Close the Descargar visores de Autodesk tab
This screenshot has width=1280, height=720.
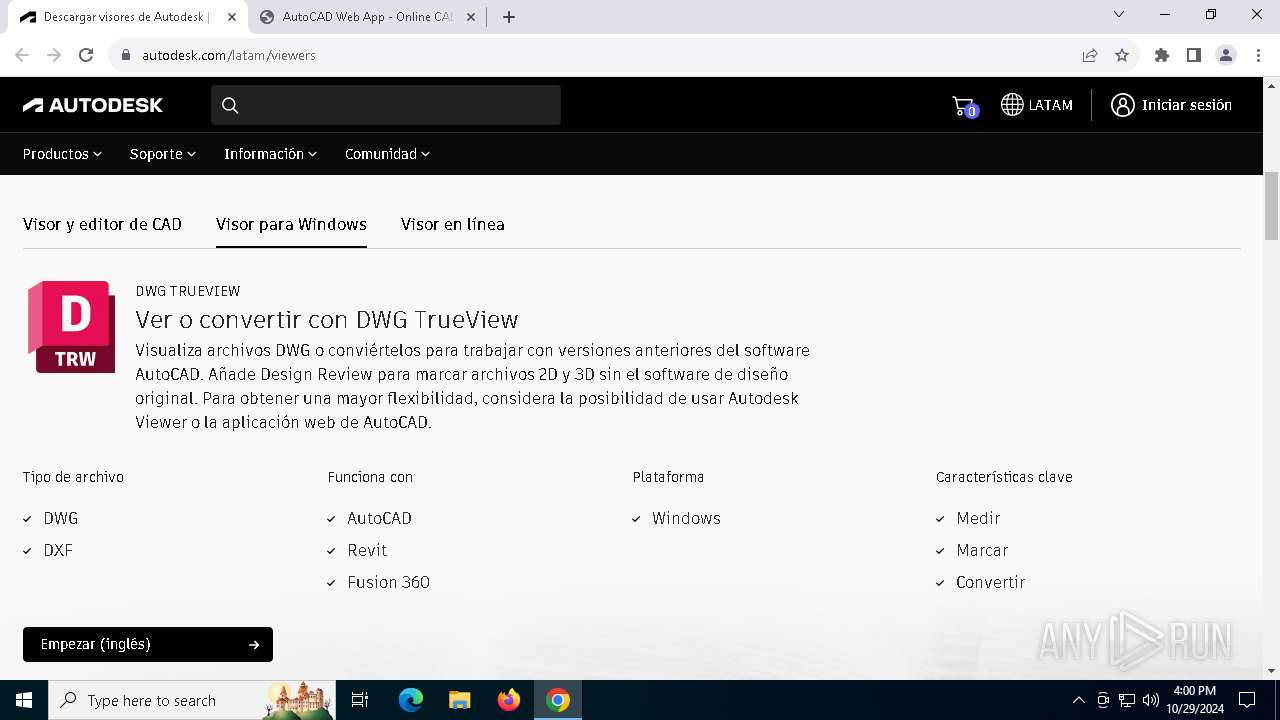(x=231, y=17)
